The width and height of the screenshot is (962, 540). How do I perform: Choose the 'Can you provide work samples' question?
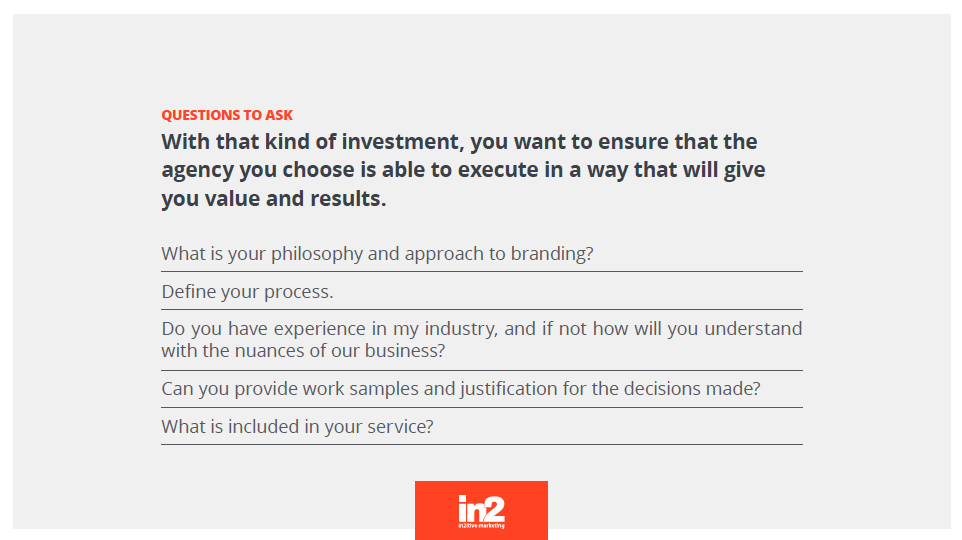click(x=461, y=388)
